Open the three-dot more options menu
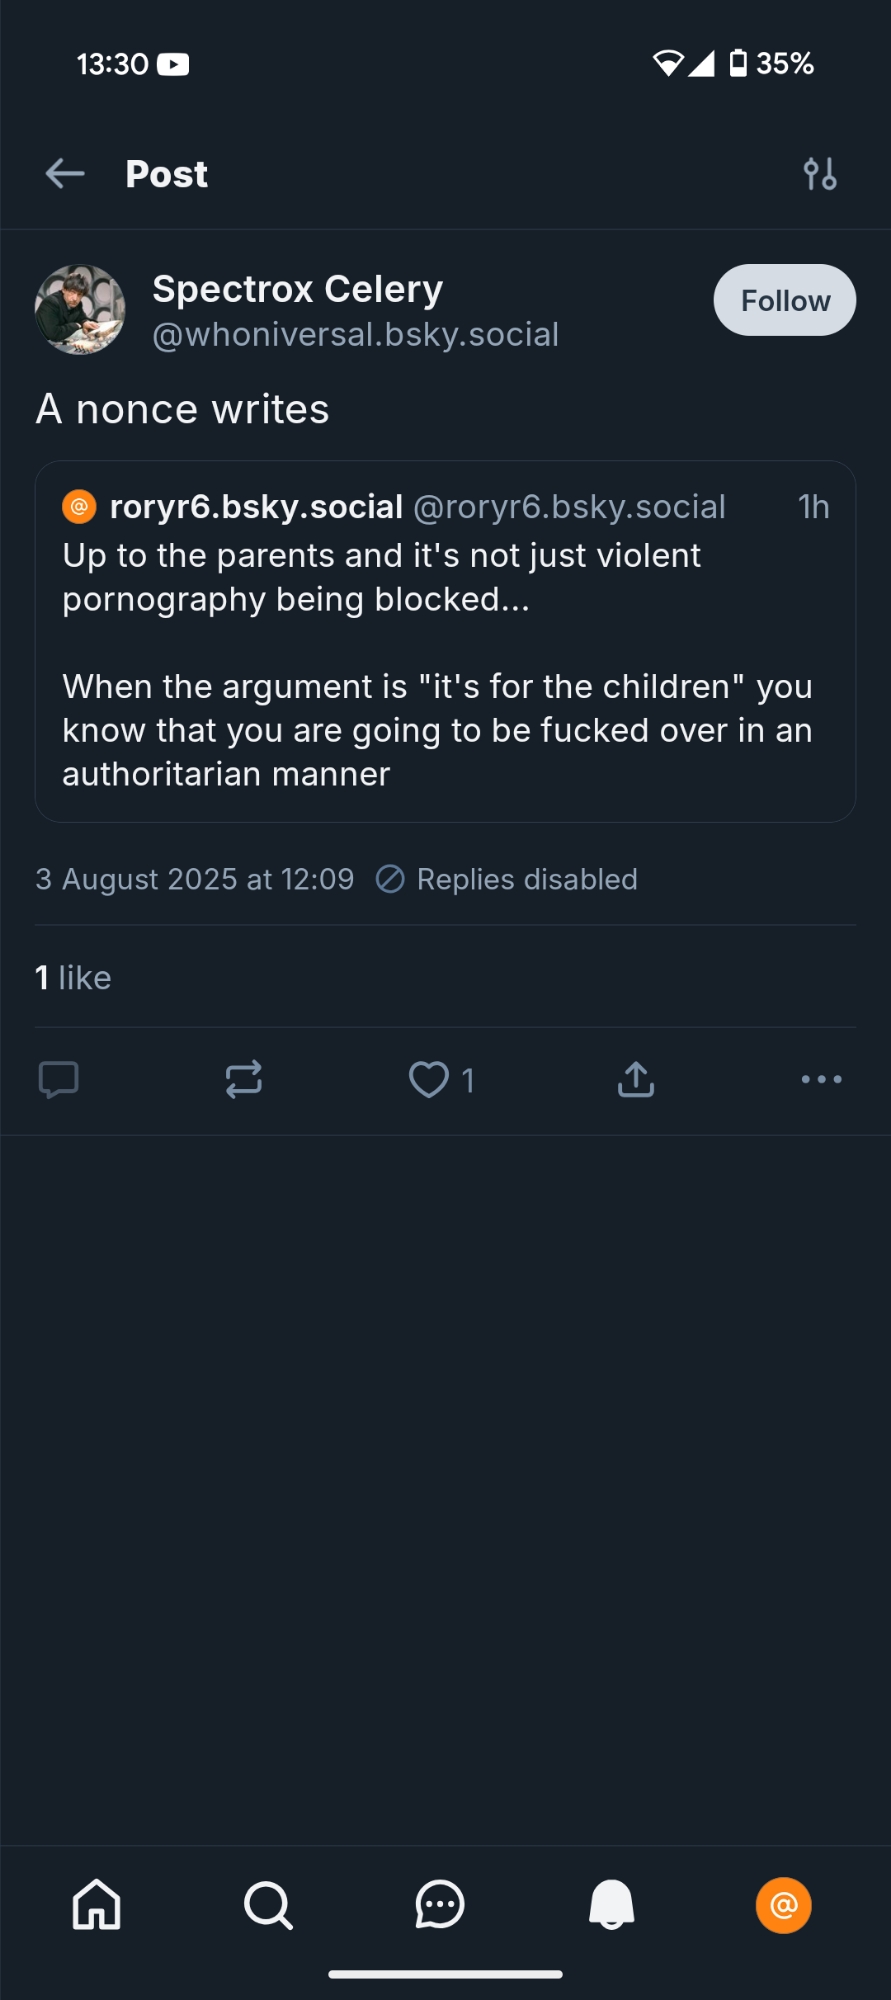 (x=821, y=1080)
